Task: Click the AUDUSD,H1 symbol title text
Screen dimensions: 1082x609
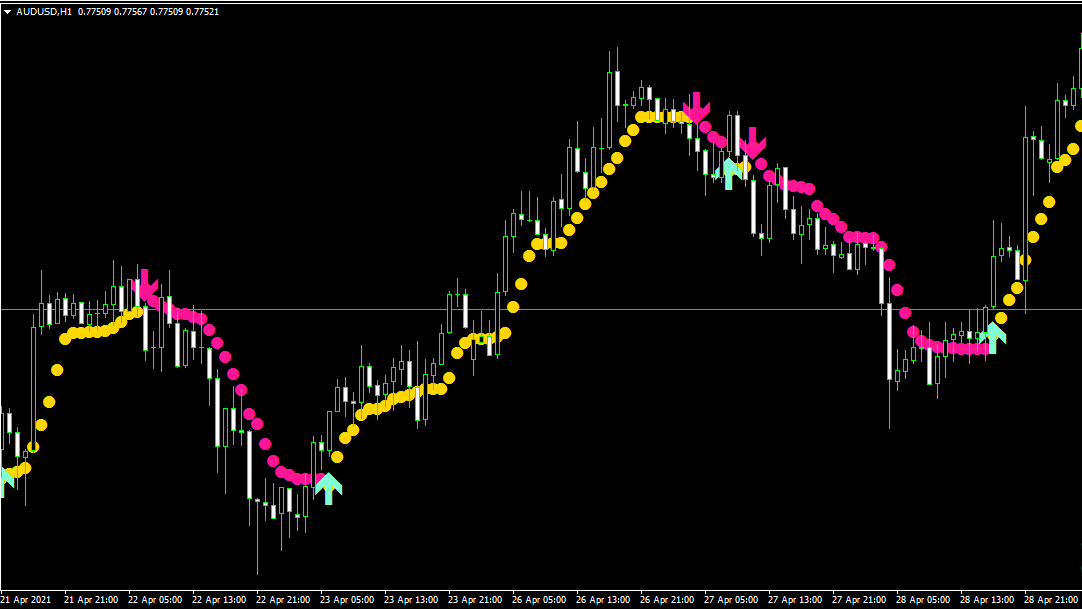Action: pos(44,12)
